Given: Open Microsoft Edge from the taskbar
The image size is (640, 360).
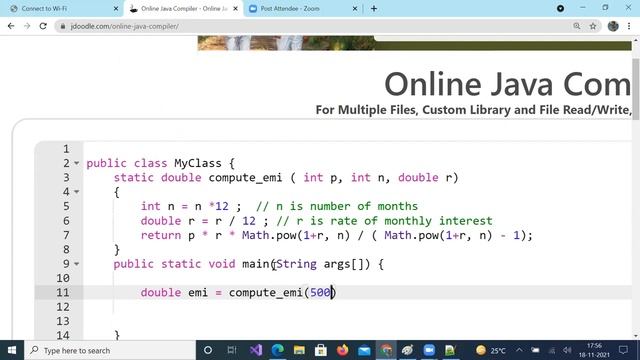Looking at the screenshot, I should [278, 350].
